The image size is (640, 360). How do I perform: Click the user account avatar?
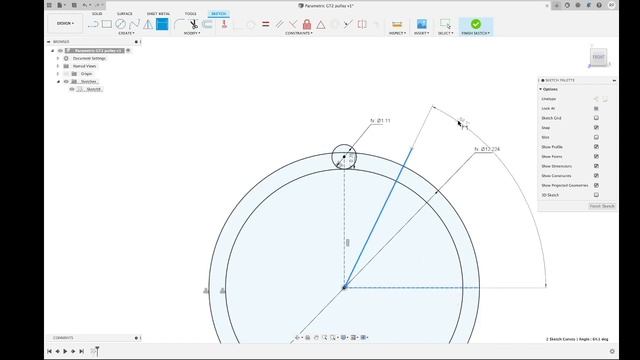tap(611, 5)
